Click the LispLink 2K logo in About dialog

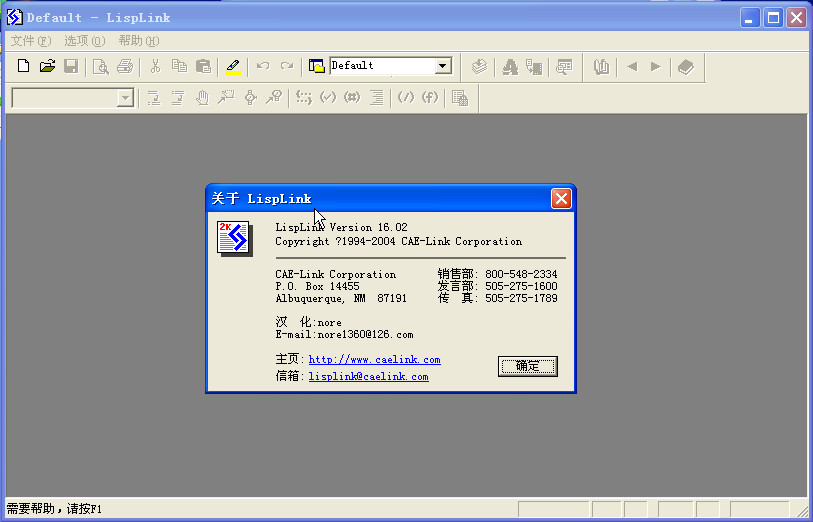(x=234, y=238)
